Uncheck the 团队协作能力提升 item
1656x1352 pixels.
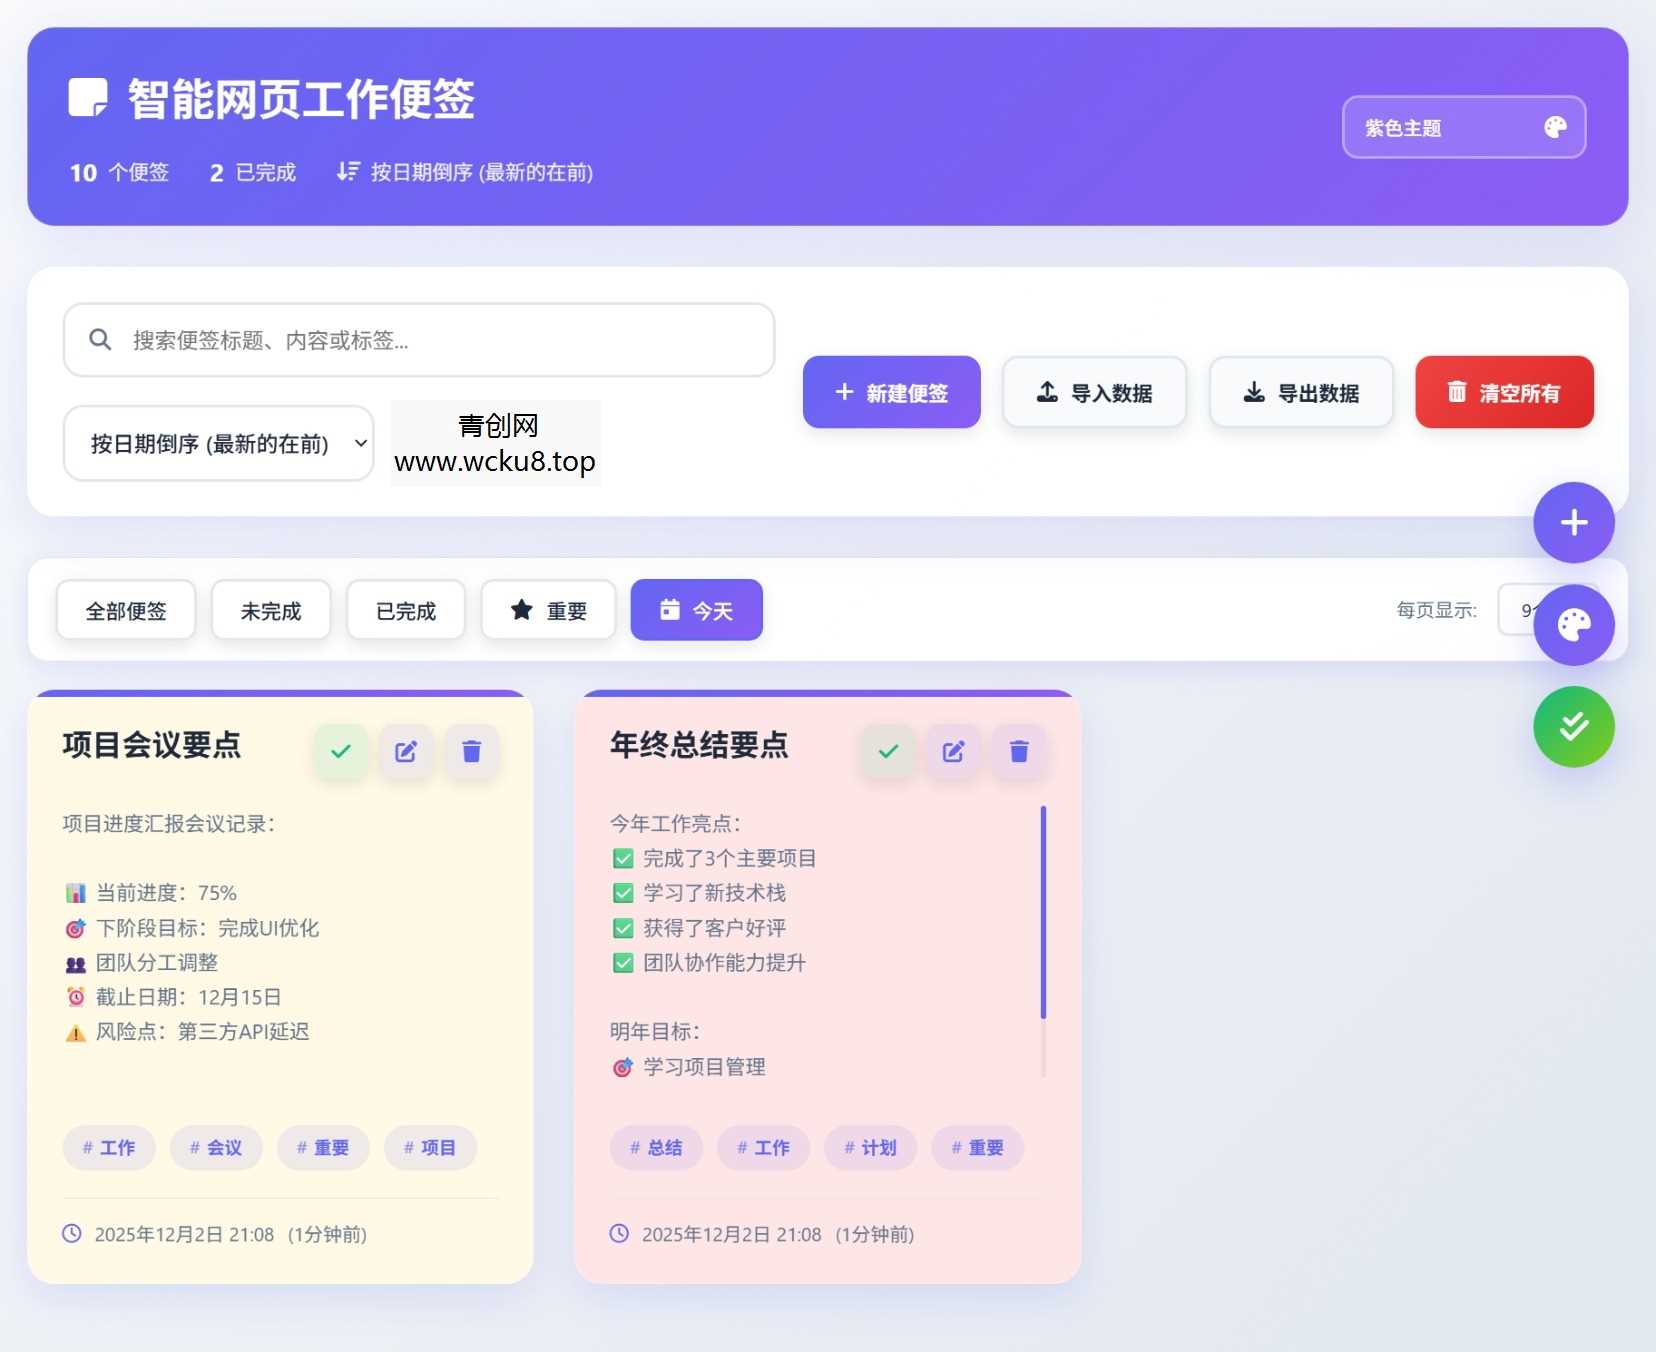tap(622, 963)
